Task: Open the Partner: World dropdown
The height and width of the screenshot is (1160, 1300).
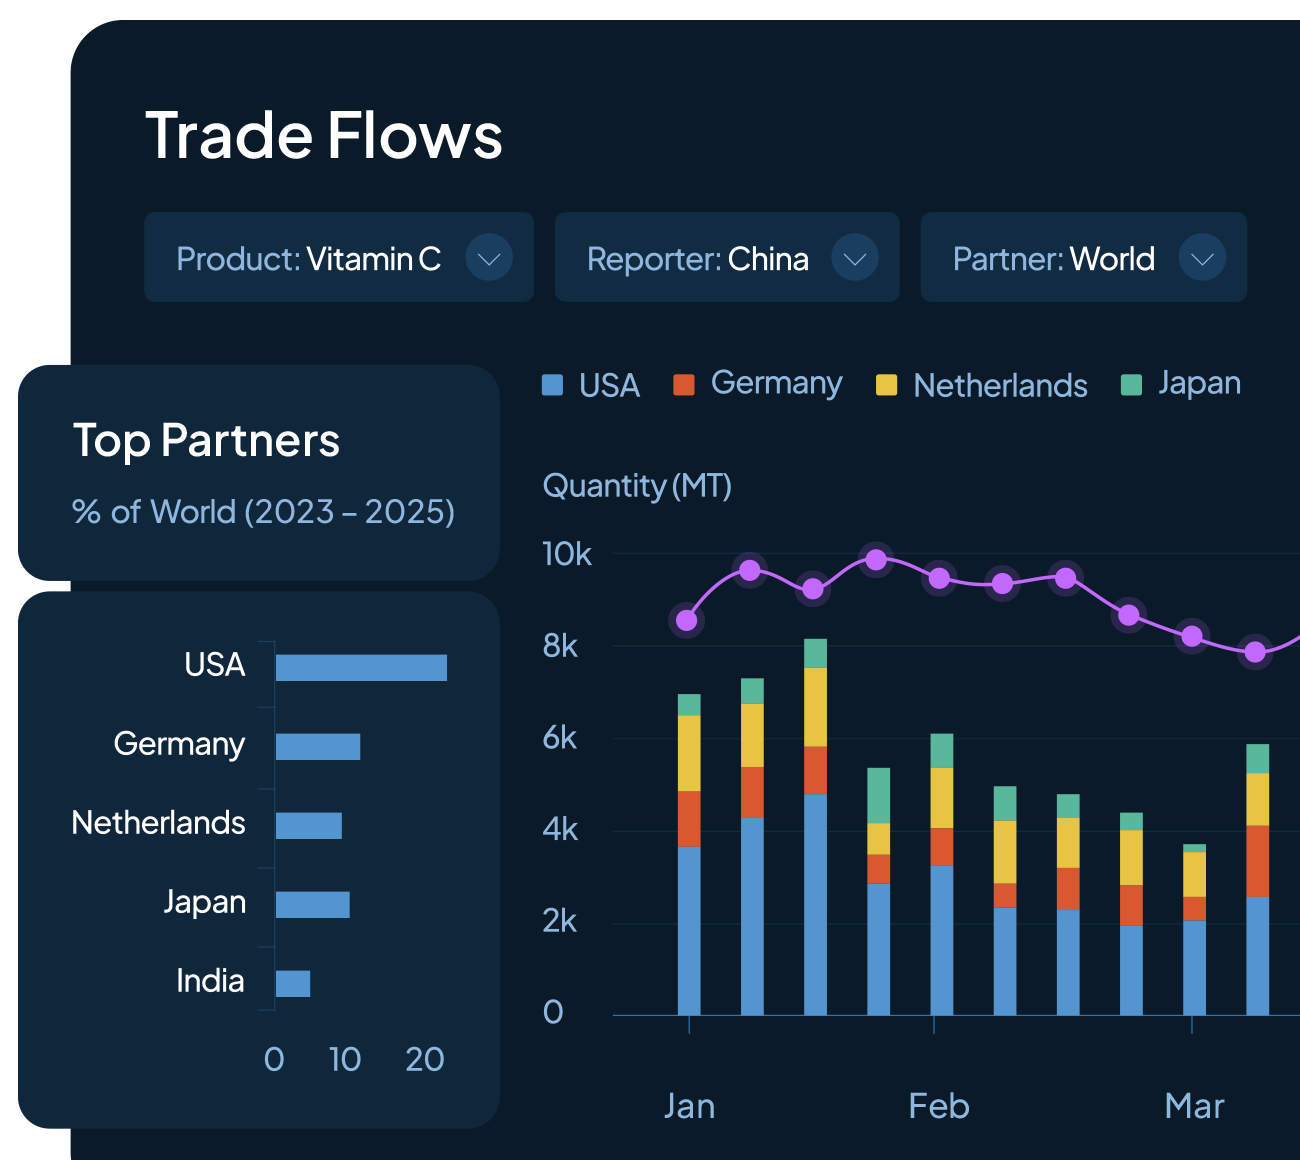Action: (1083, 258)
